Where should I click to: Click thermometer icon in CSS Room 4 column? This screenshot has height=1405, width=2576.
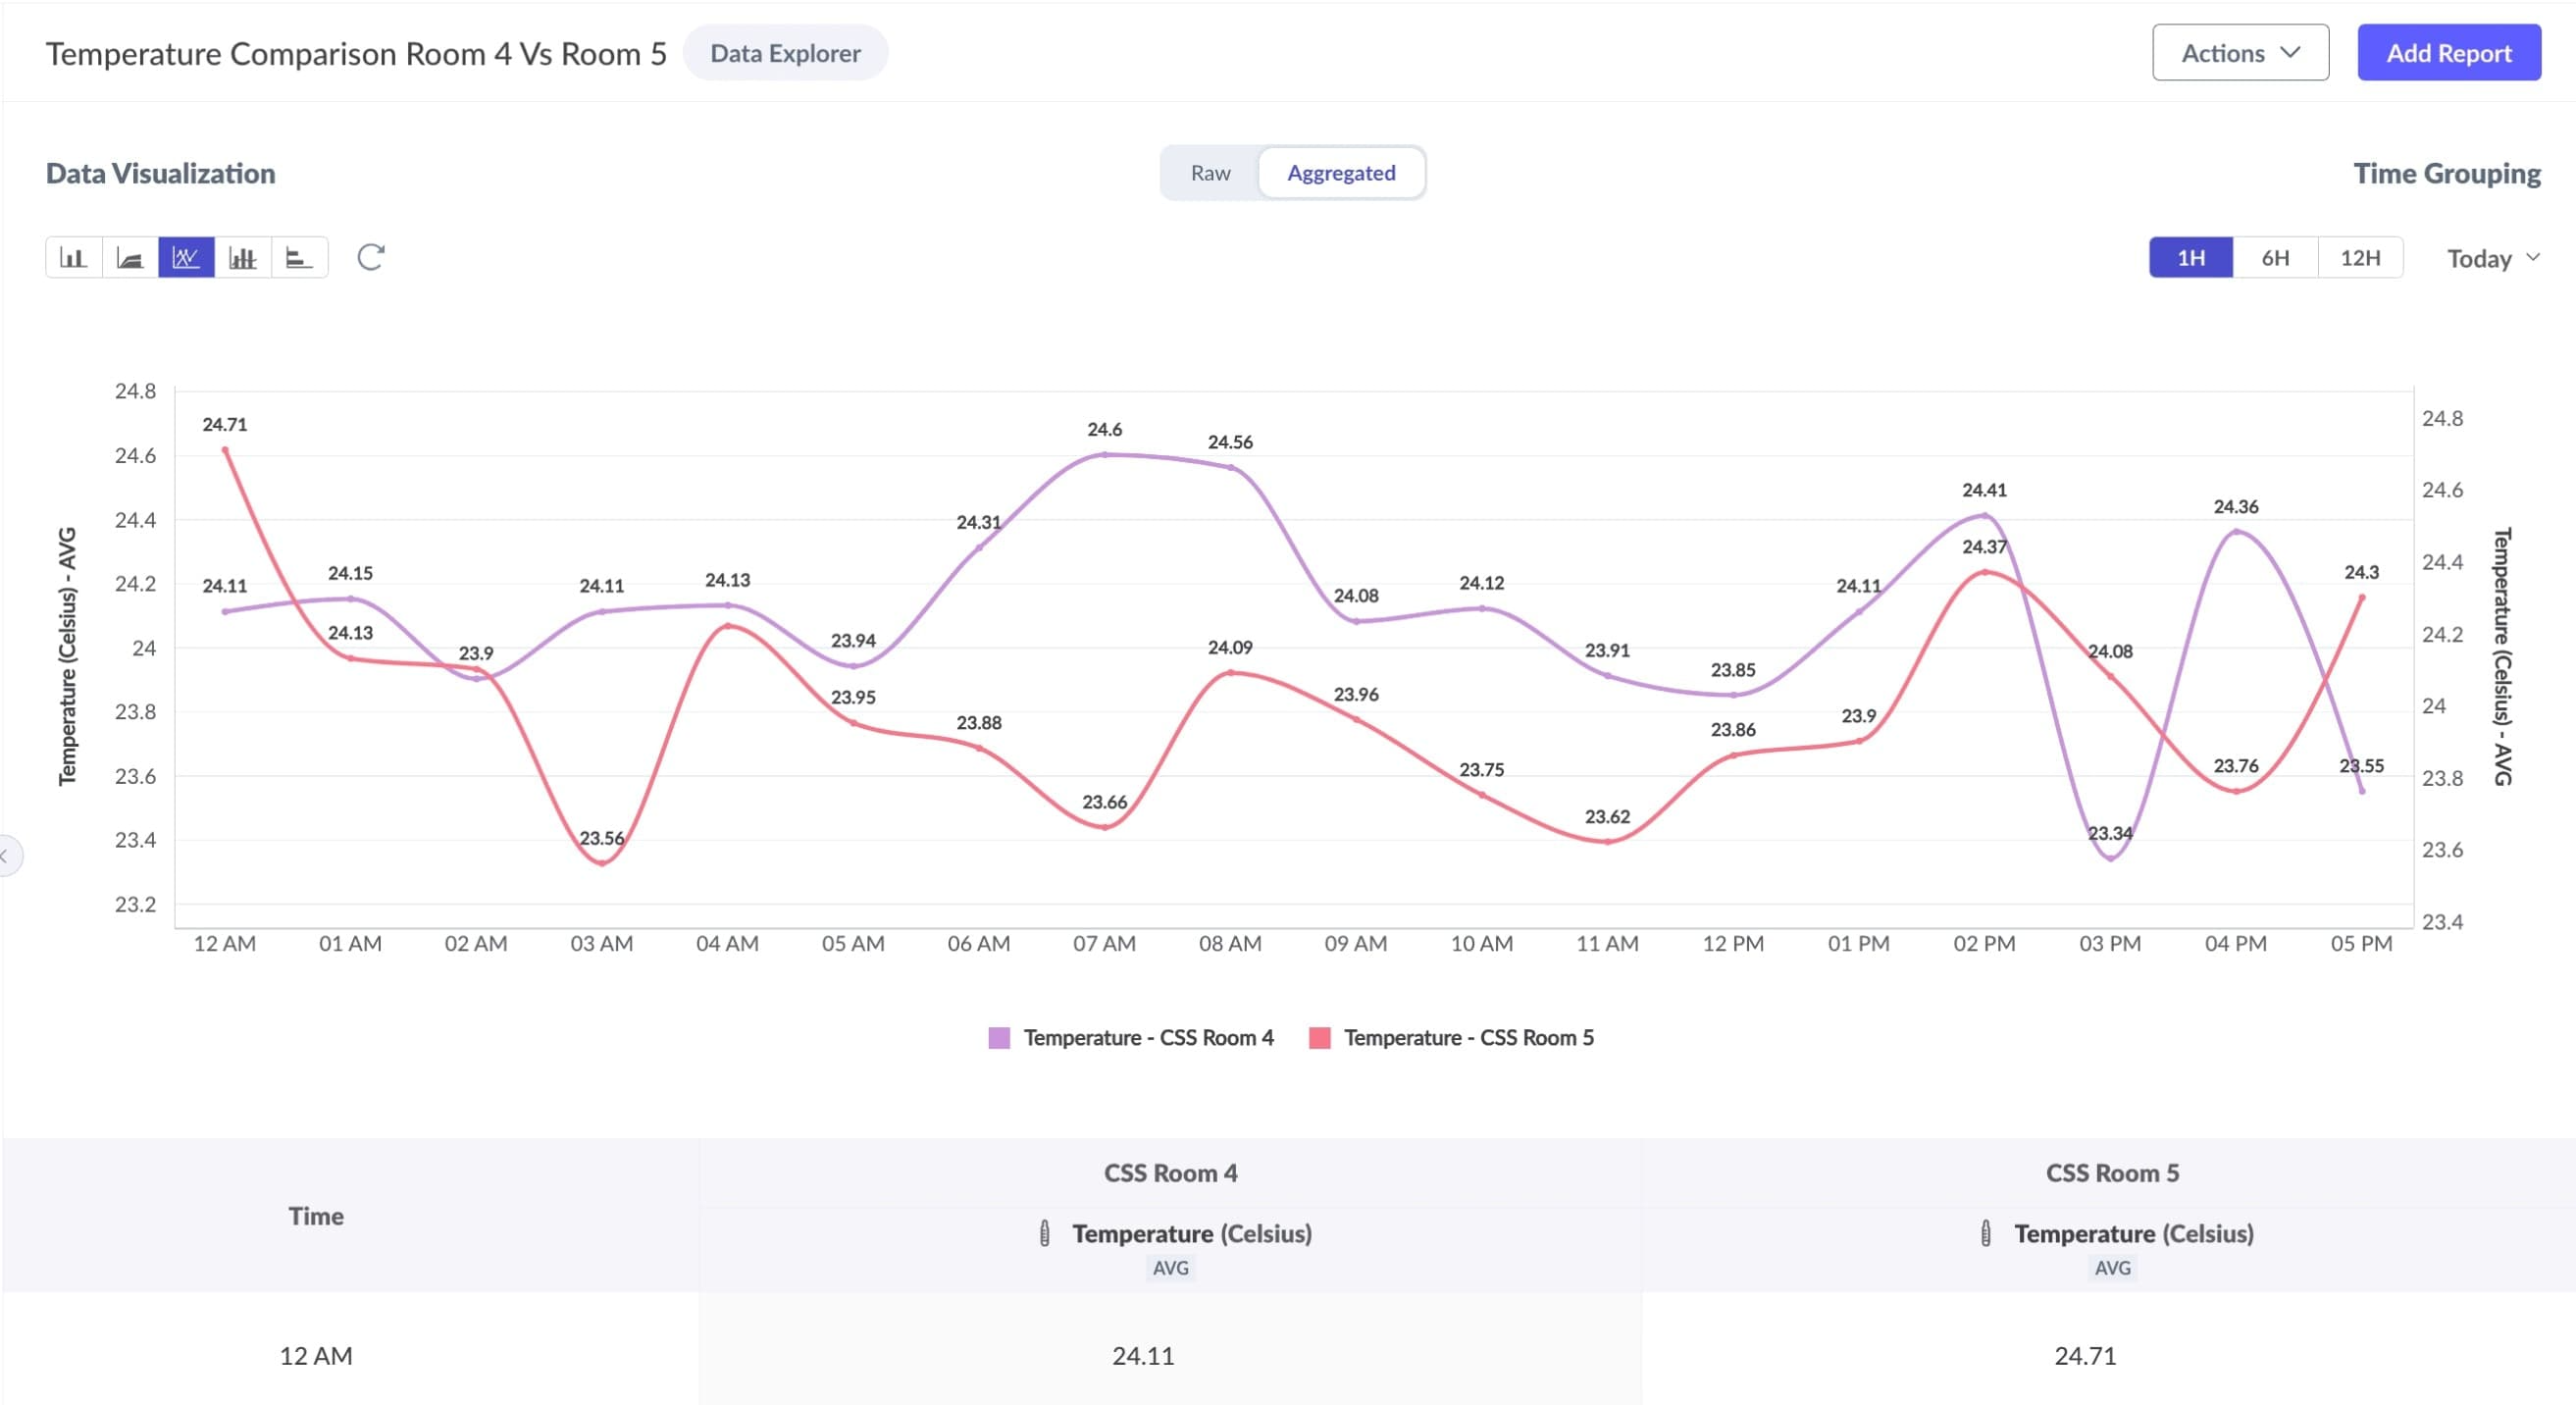[1044, 1233]
